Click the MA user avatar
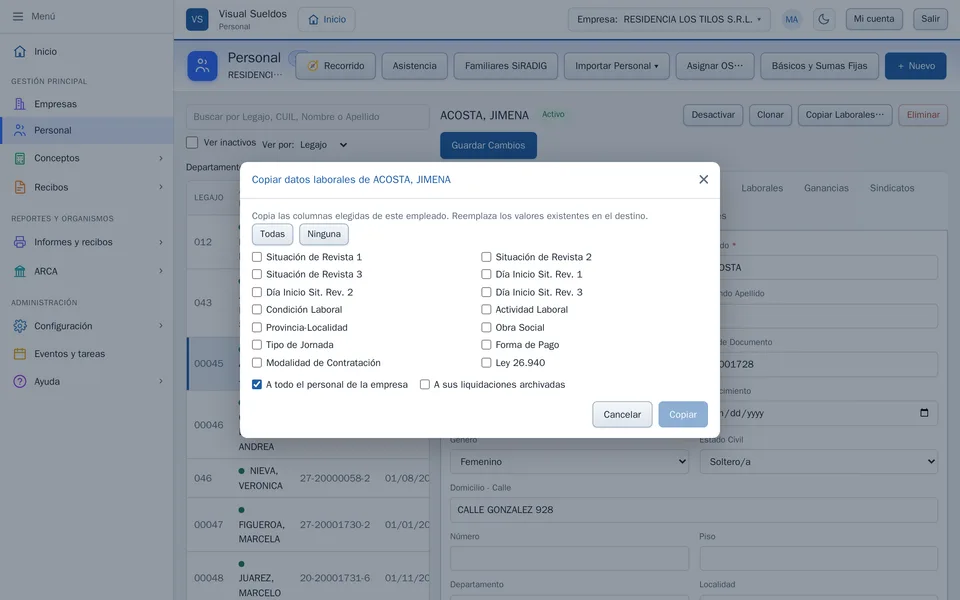 [x=792, y=19]
